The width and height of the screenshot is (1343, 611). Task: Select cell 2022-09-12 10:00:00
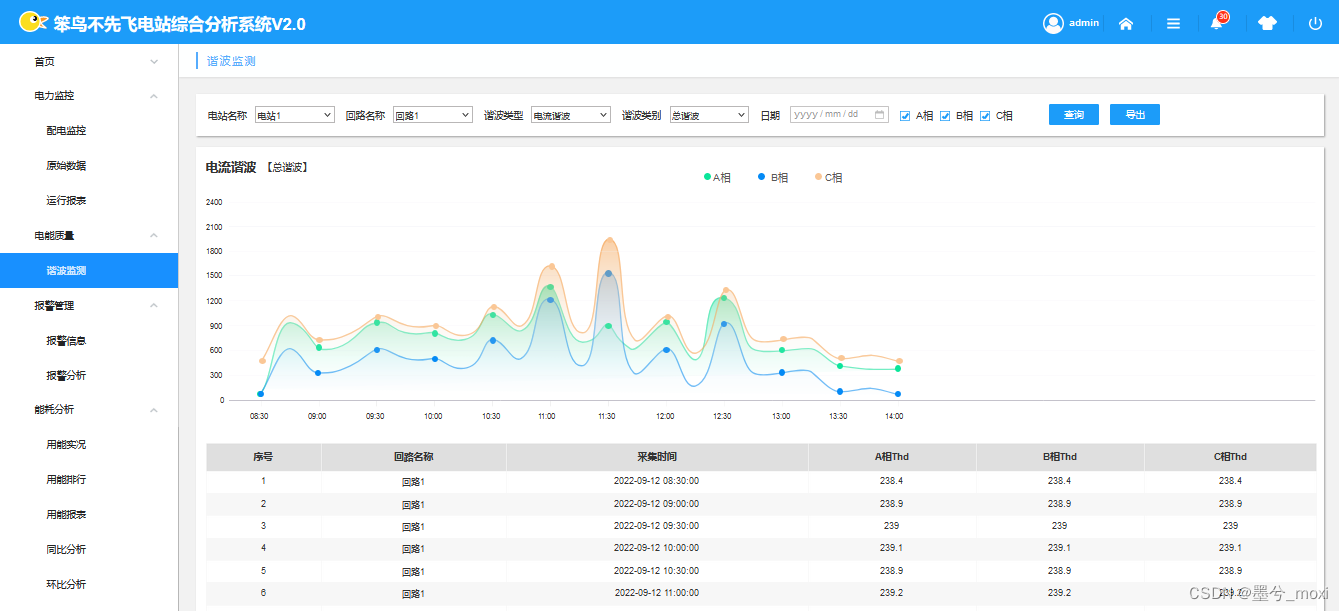click(656, 548)
